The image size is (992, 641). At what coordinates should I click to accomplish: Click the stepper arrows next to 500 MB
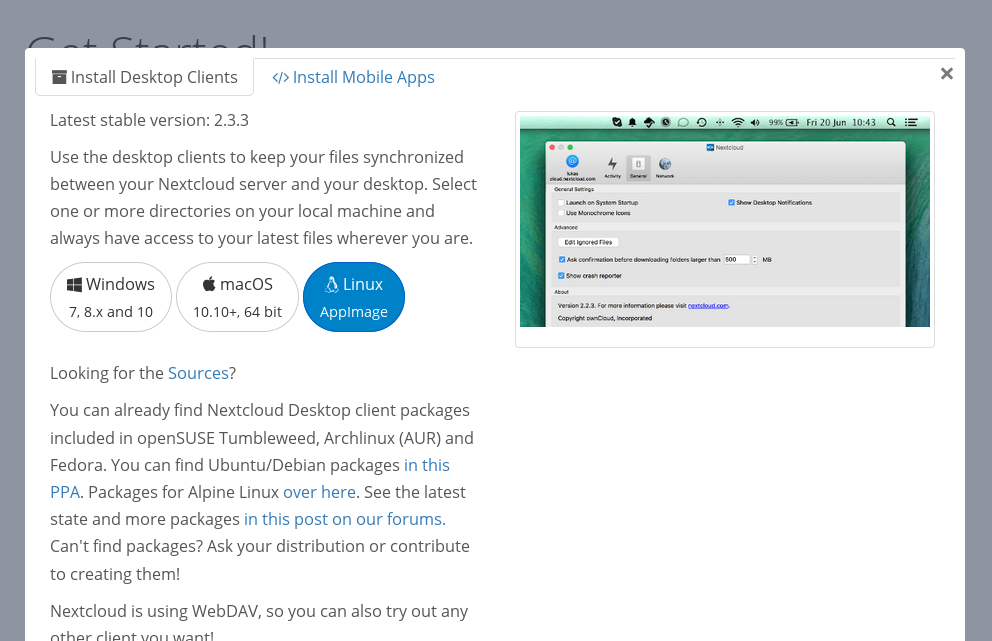(754, 259)
